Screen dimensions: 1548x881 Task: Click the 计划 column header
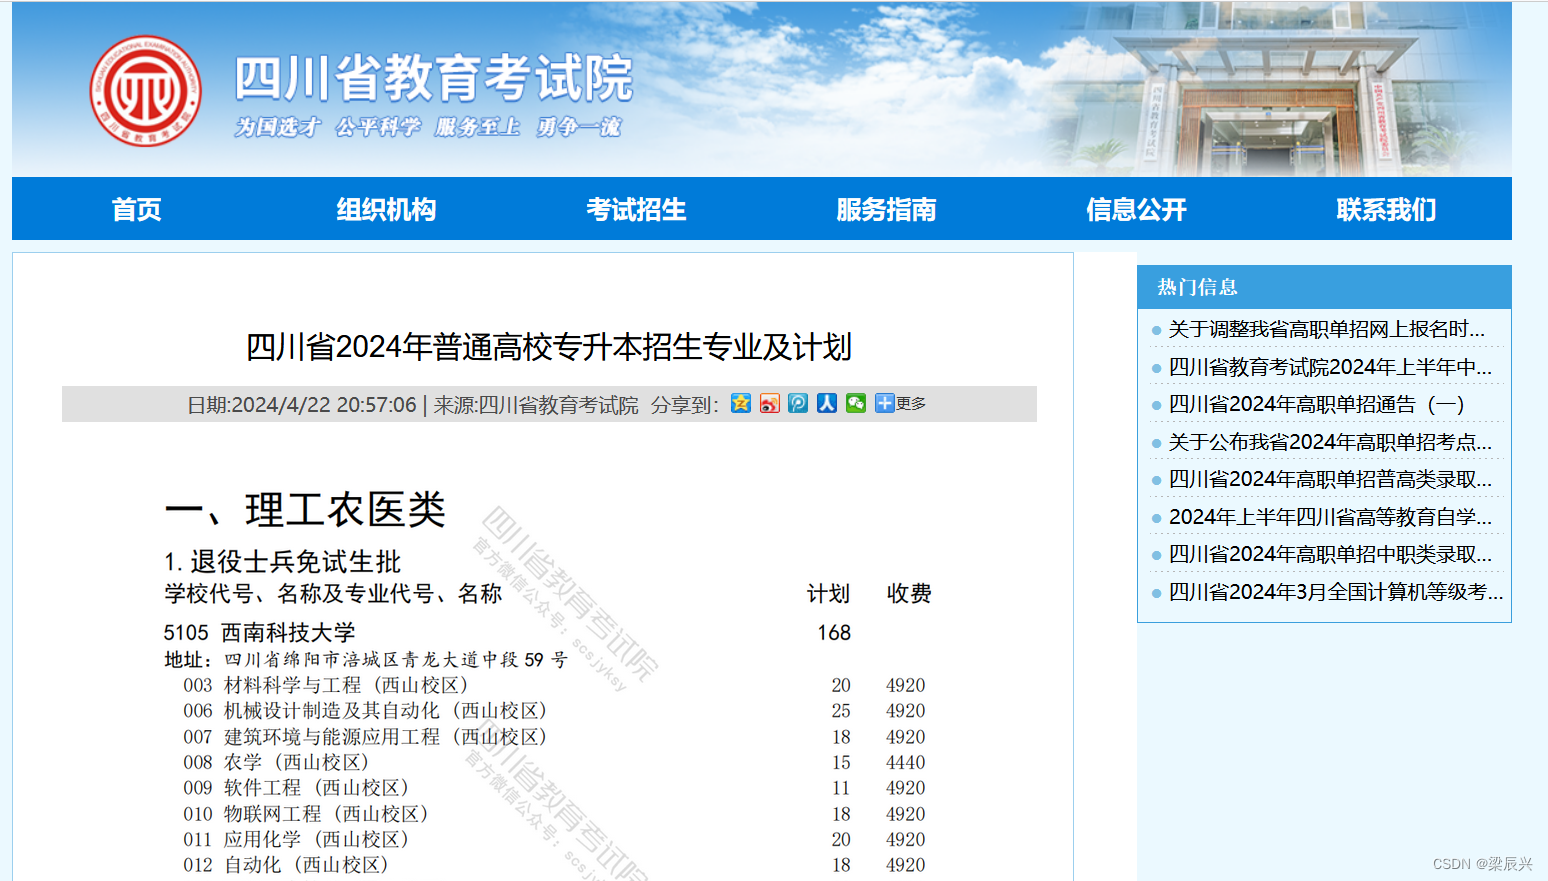828,594
